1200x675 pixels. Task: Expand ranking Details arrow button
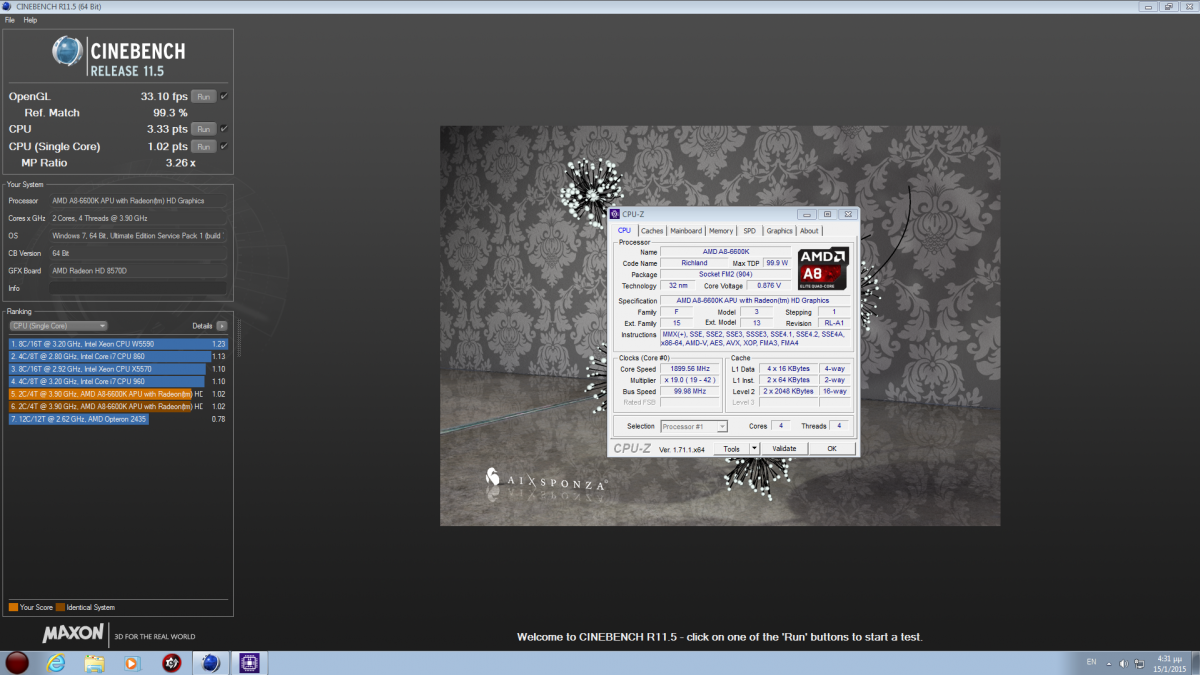coord(221,326)
